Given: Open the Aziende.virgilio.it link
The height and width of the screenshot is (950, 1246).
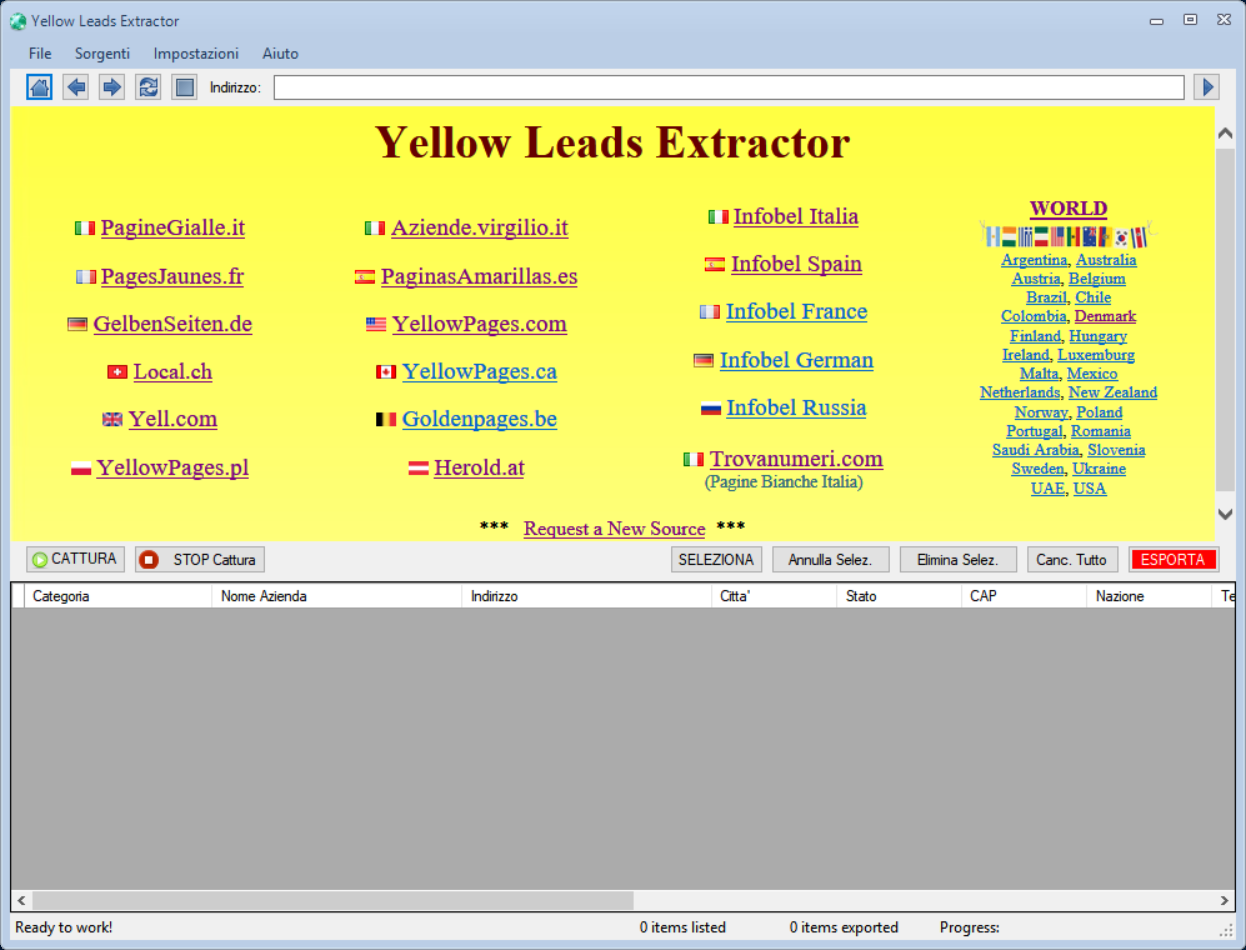Looking at the screenshot, I should (479, 228).
